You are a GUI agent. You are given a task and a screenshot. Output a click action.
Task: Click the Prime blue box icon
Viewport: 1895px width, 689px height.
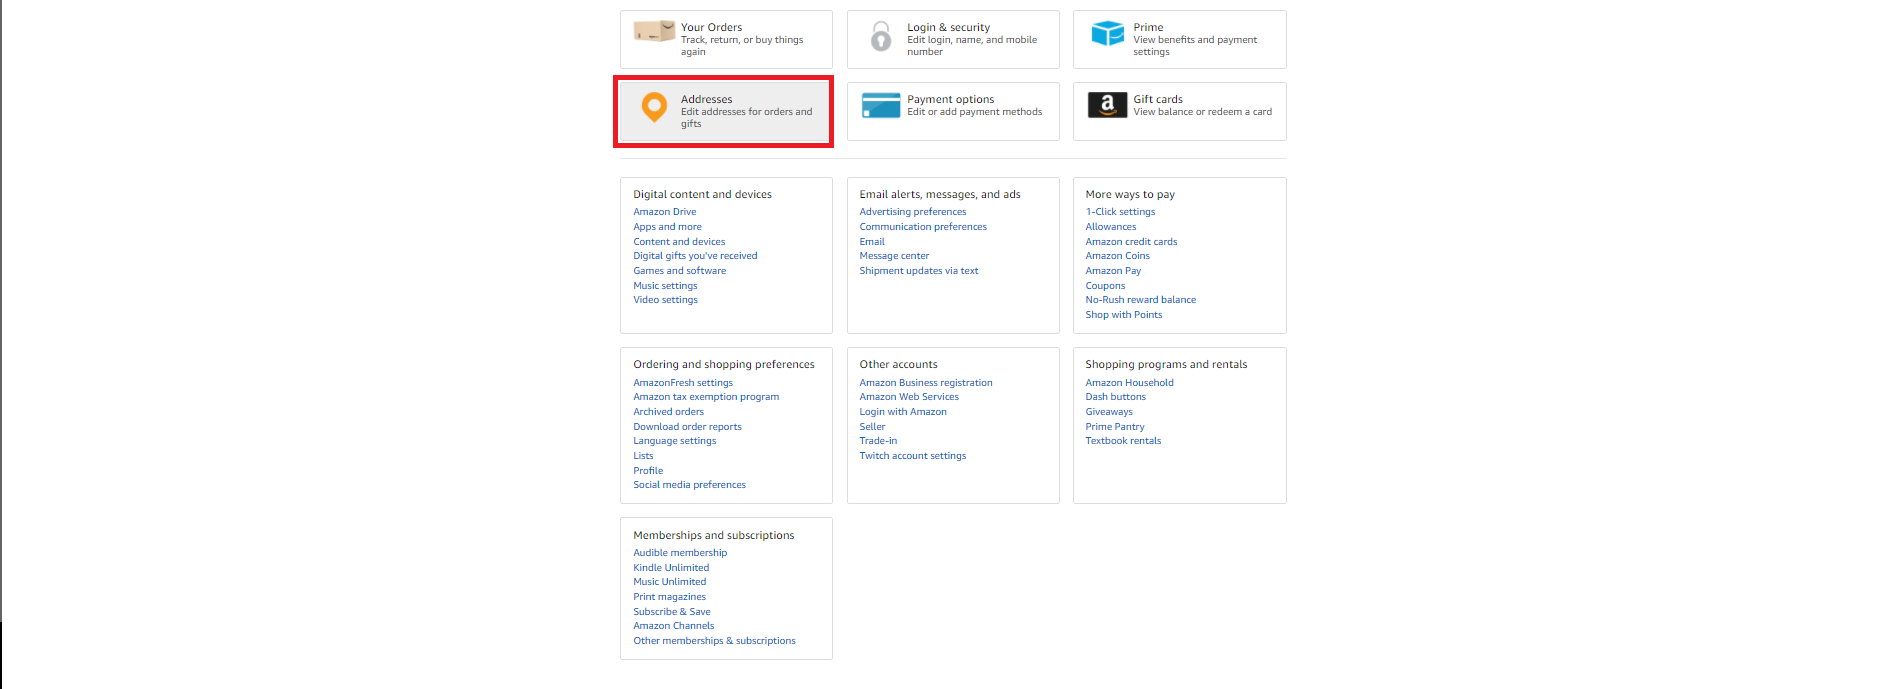1107,33
